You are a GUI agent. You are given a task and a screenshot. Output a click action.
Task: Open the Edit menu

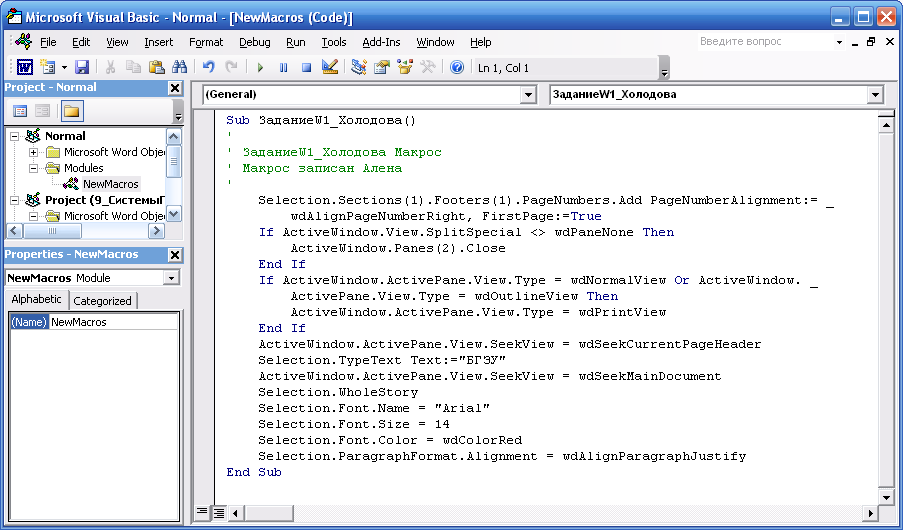pos(81,42)
